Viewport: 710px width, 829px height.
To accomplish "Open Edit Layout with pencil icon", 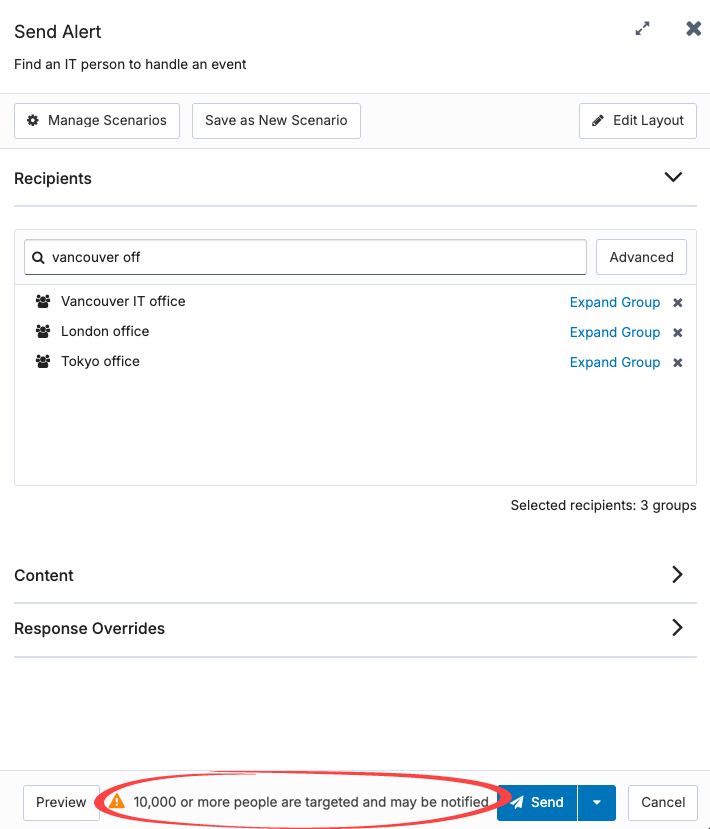I will point(638,121).
